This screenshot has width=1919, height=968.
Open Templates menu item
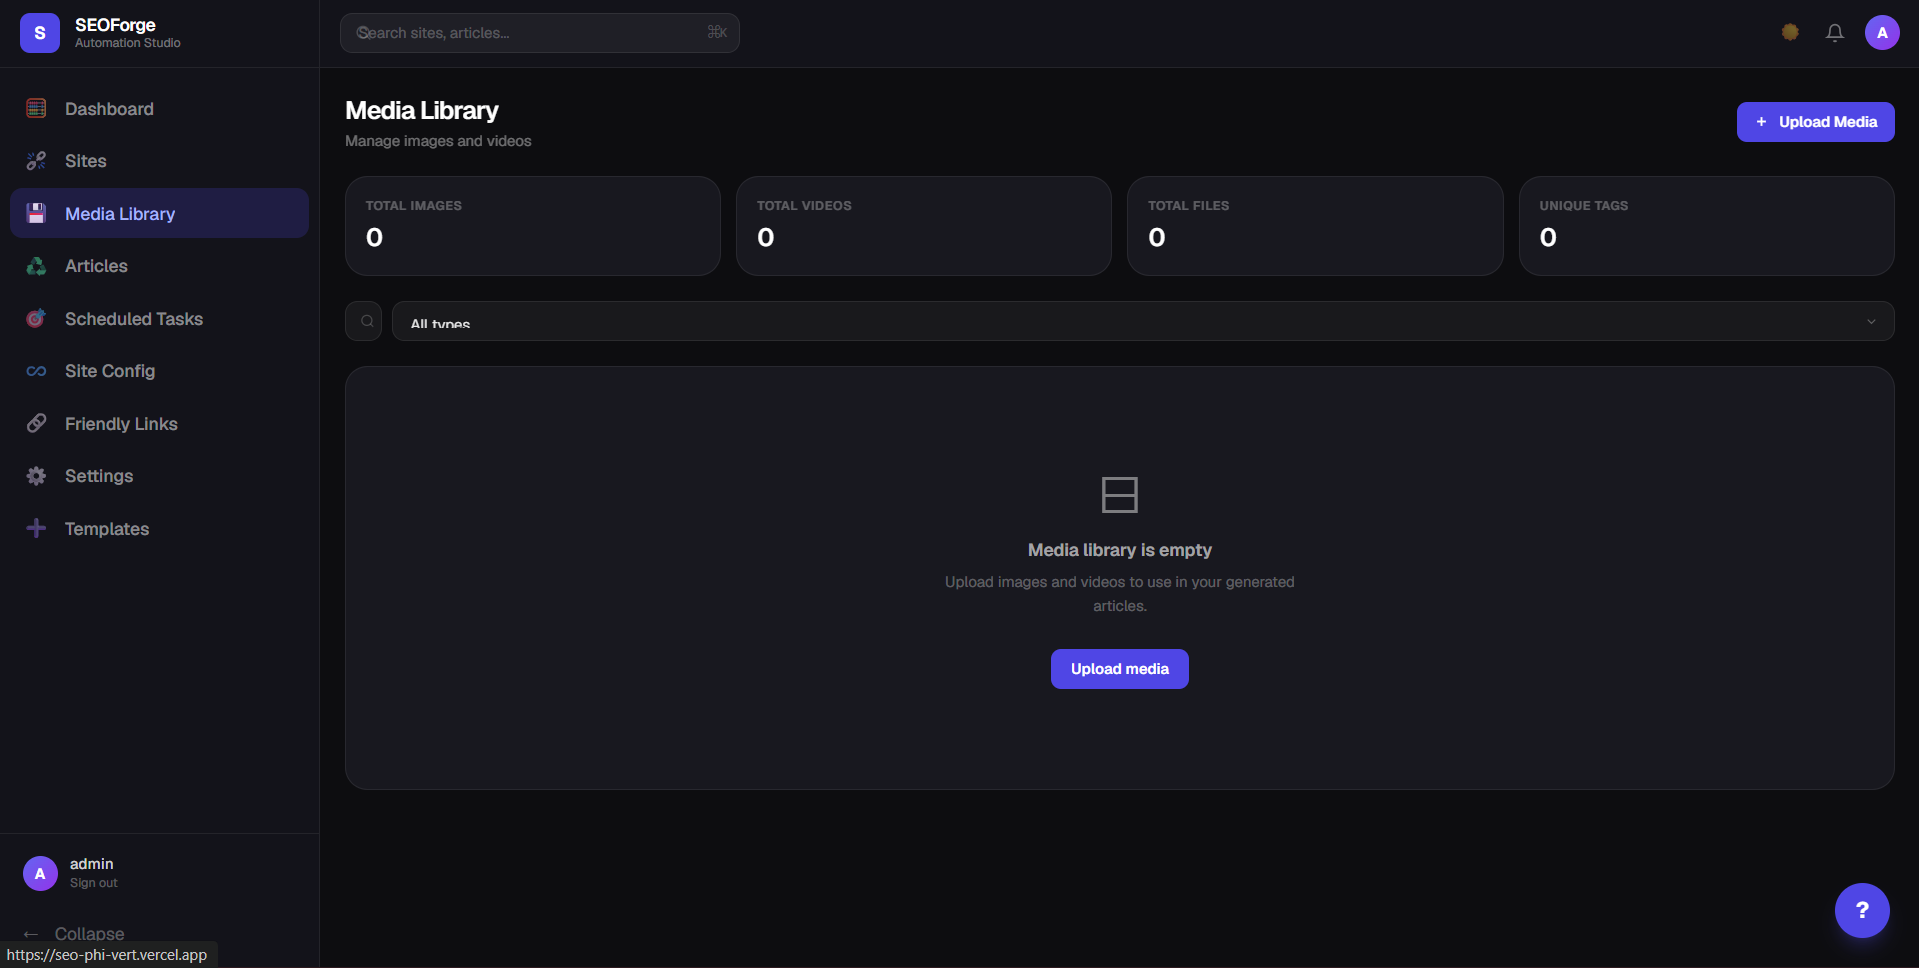coord(159,528)
